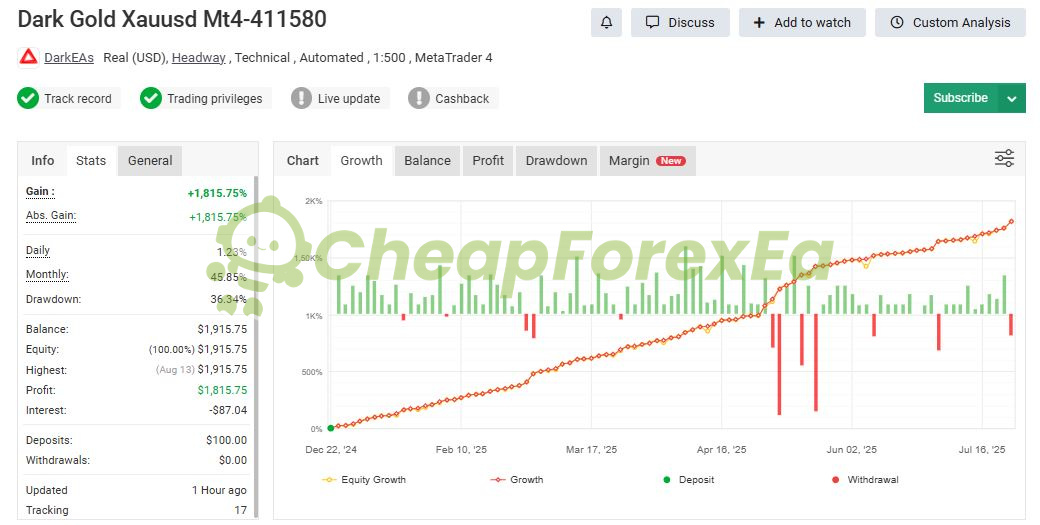Click the Monthly label

[x=47, y=274]
